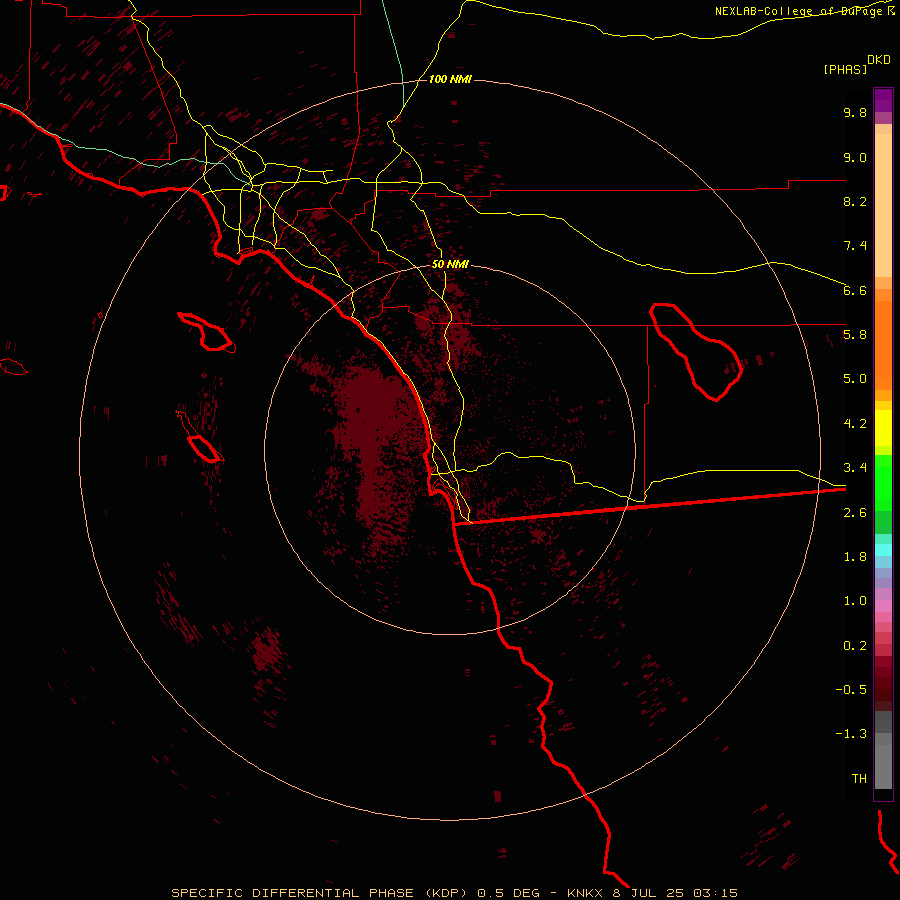Click the DKD unit label above the color bar
The image size is (900, 900).
pyautogui.click(x=879, y=60)
